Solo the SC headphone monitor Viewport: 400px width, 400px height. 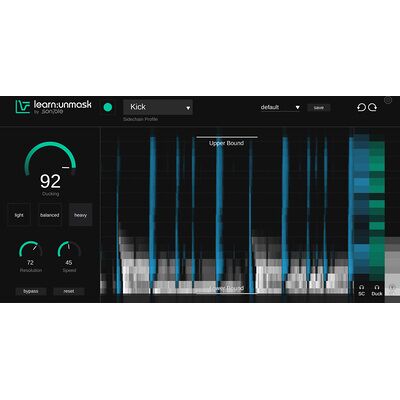coord(362,290)
